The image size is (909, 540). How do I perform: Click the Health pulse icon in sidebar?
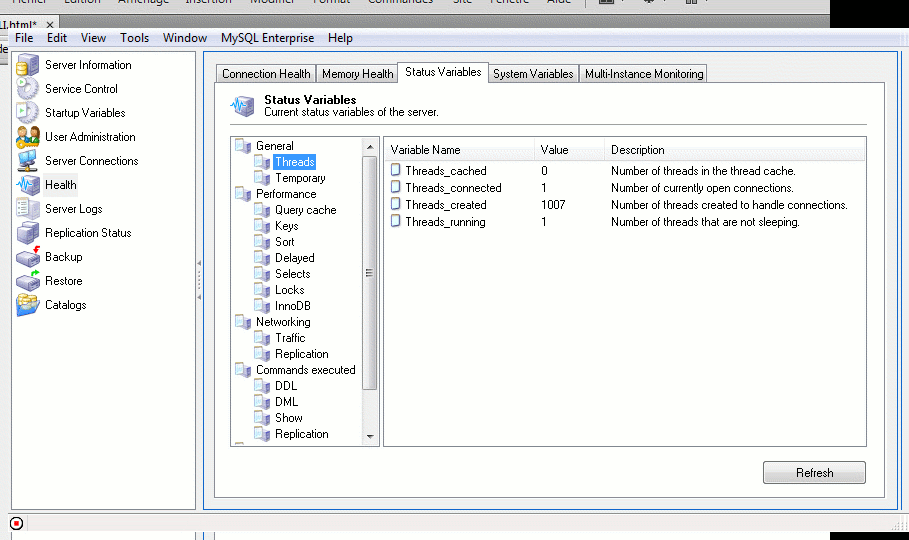pyautogui.click(x=27, y=185)
